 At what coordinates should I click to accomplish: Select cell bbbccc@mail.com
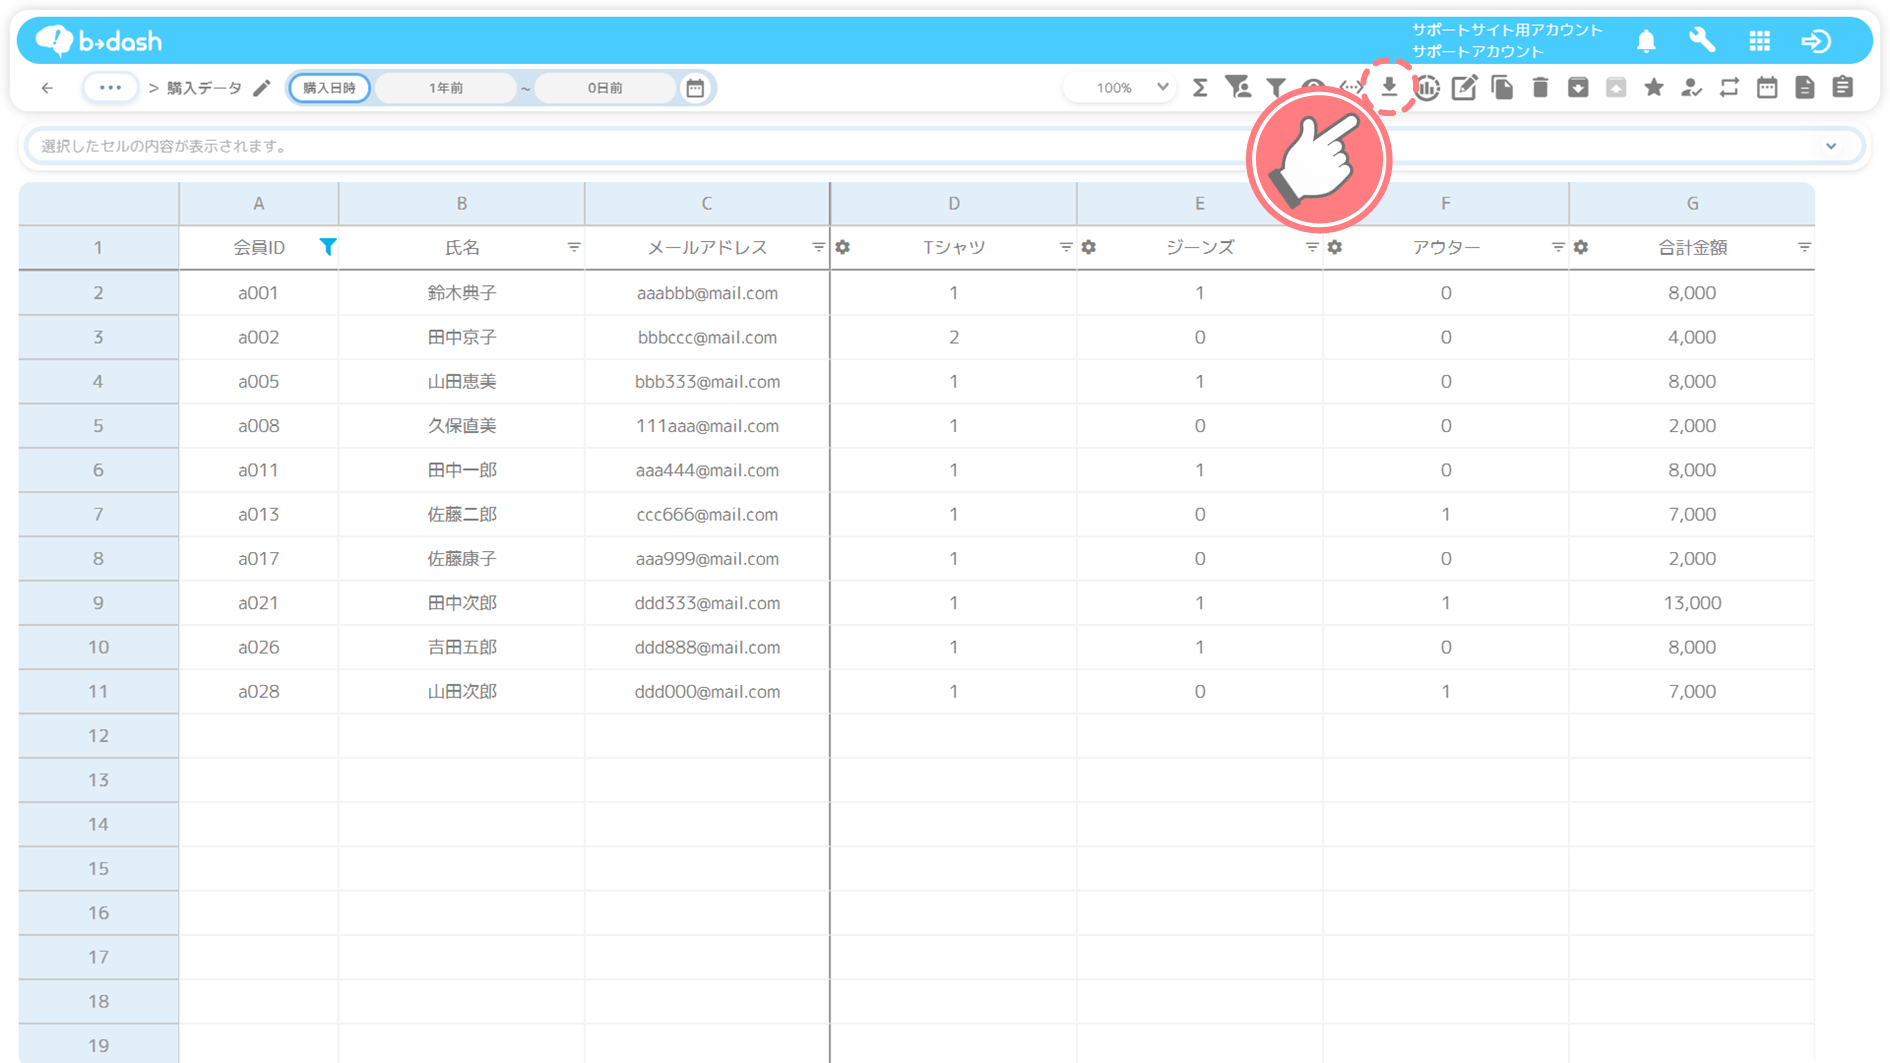click(707, 337)
